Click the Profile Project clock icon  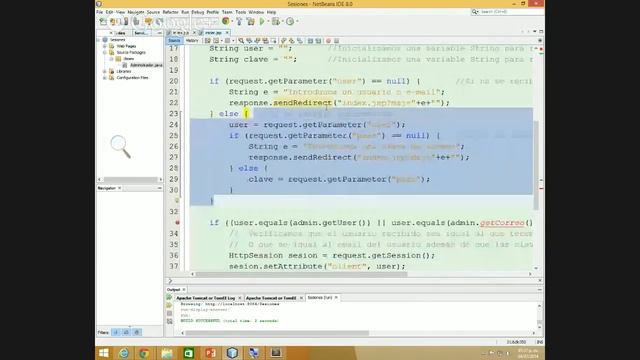click(290, 21)
